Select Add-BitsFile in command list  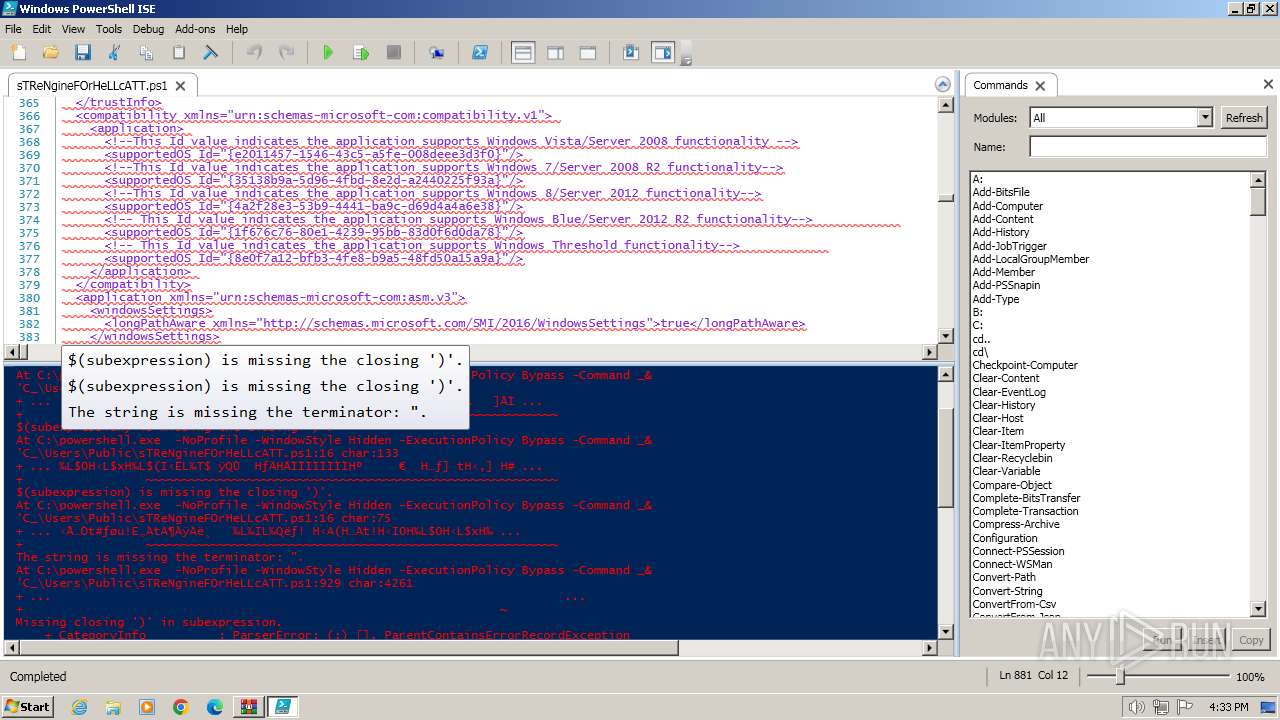(x=1001, y=192)
